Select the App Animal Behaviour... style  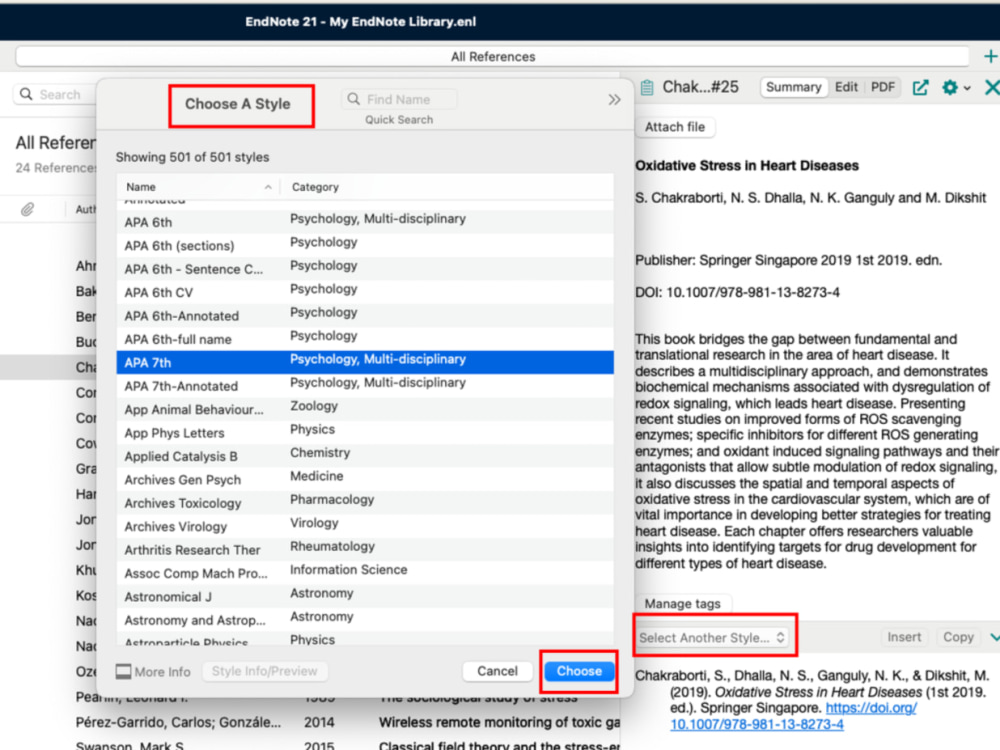[x=365, y=409]
